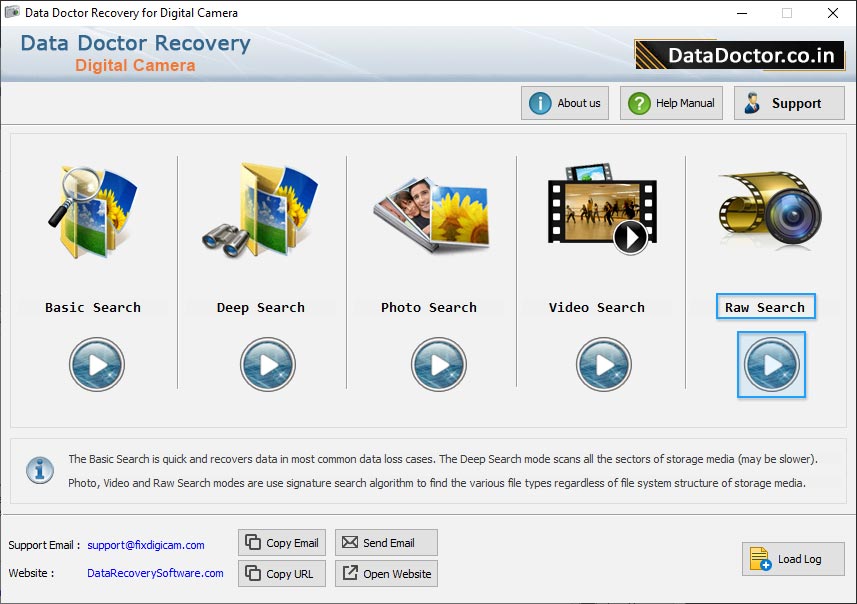Start Deep Search with play button

point(268,365)
